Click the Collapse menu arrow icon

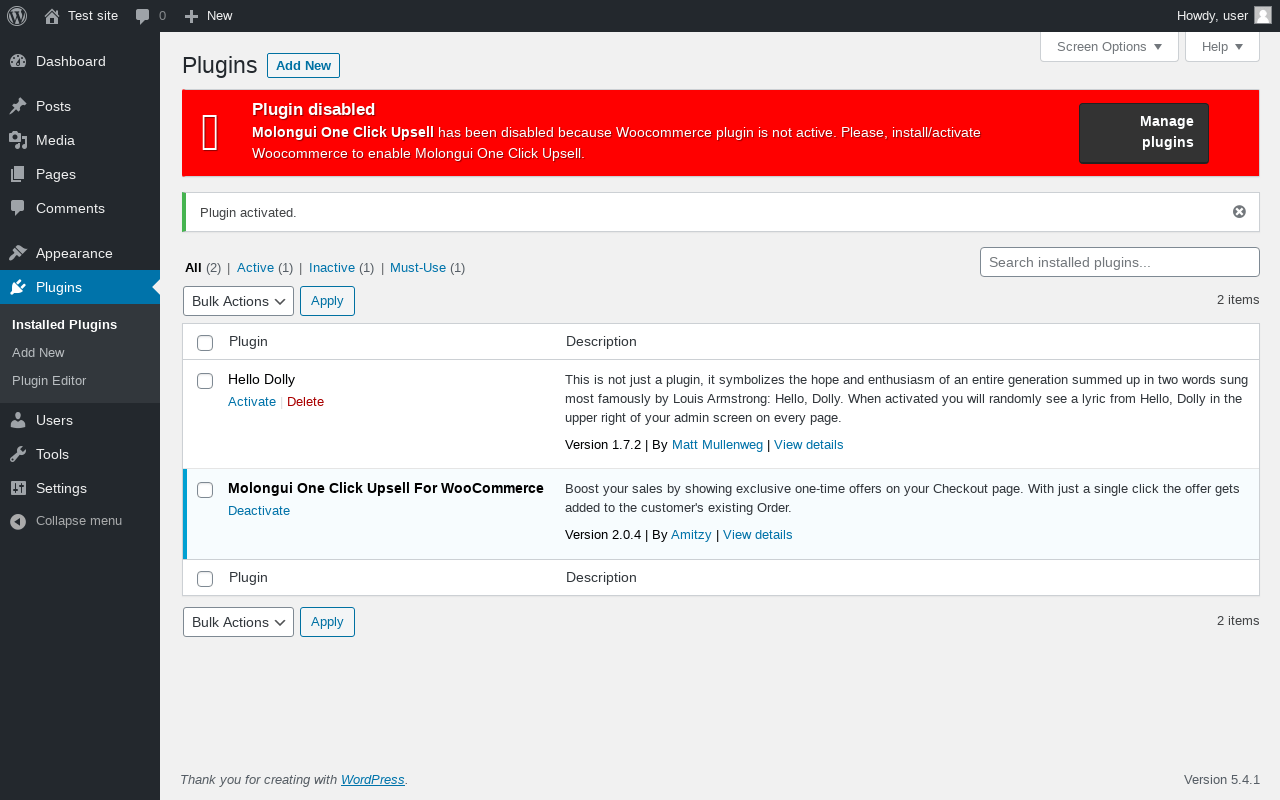coord(18,521)
